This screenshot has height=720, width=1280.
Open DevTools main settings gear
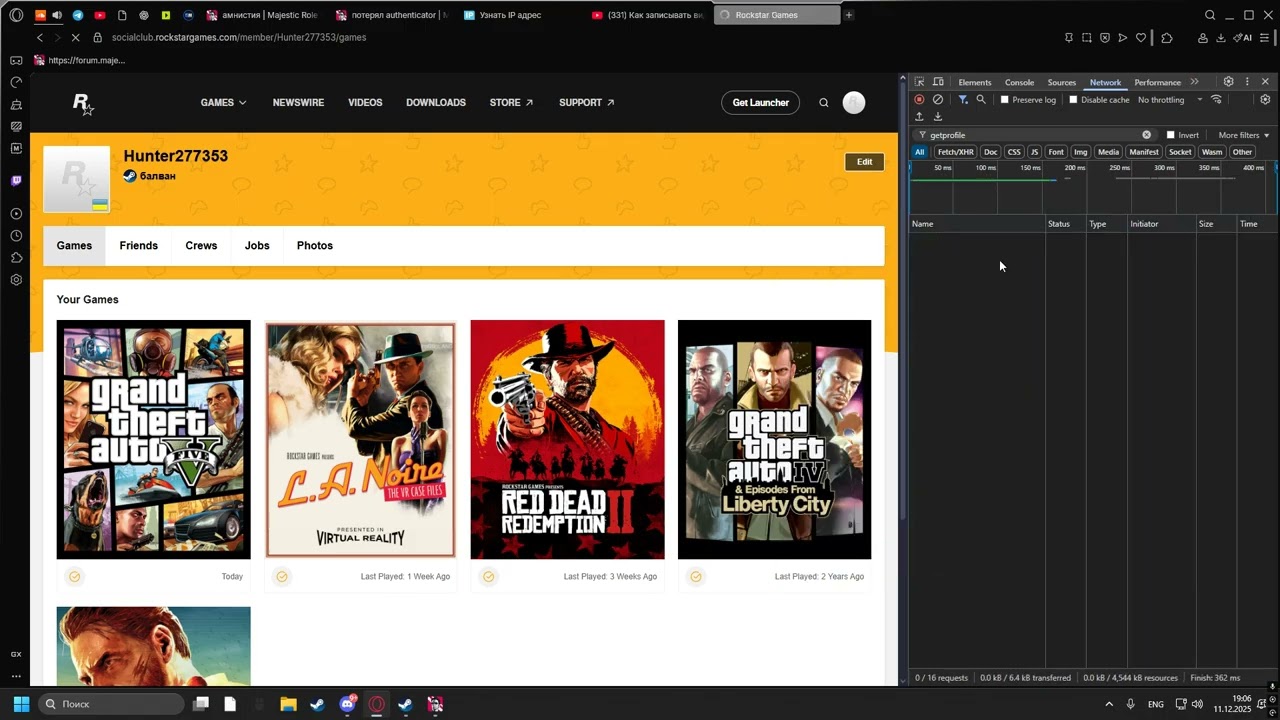click(1228, 82)
